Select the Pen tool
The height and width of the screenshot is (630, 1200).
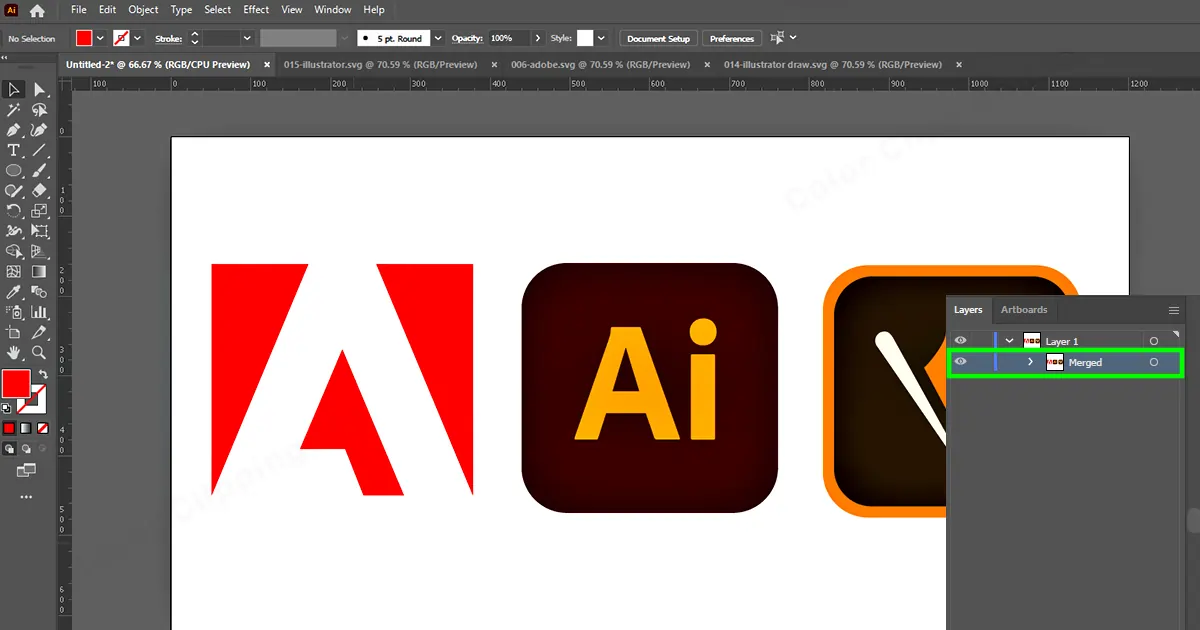click(x=14, y=131)
